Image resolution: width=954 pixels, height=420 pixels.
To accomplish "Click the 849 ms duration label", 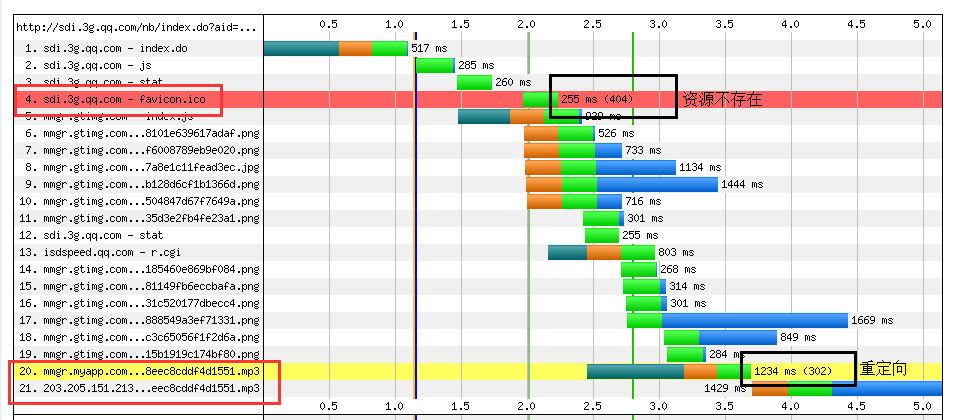I will pyautogui.click(x=798, y=337).
